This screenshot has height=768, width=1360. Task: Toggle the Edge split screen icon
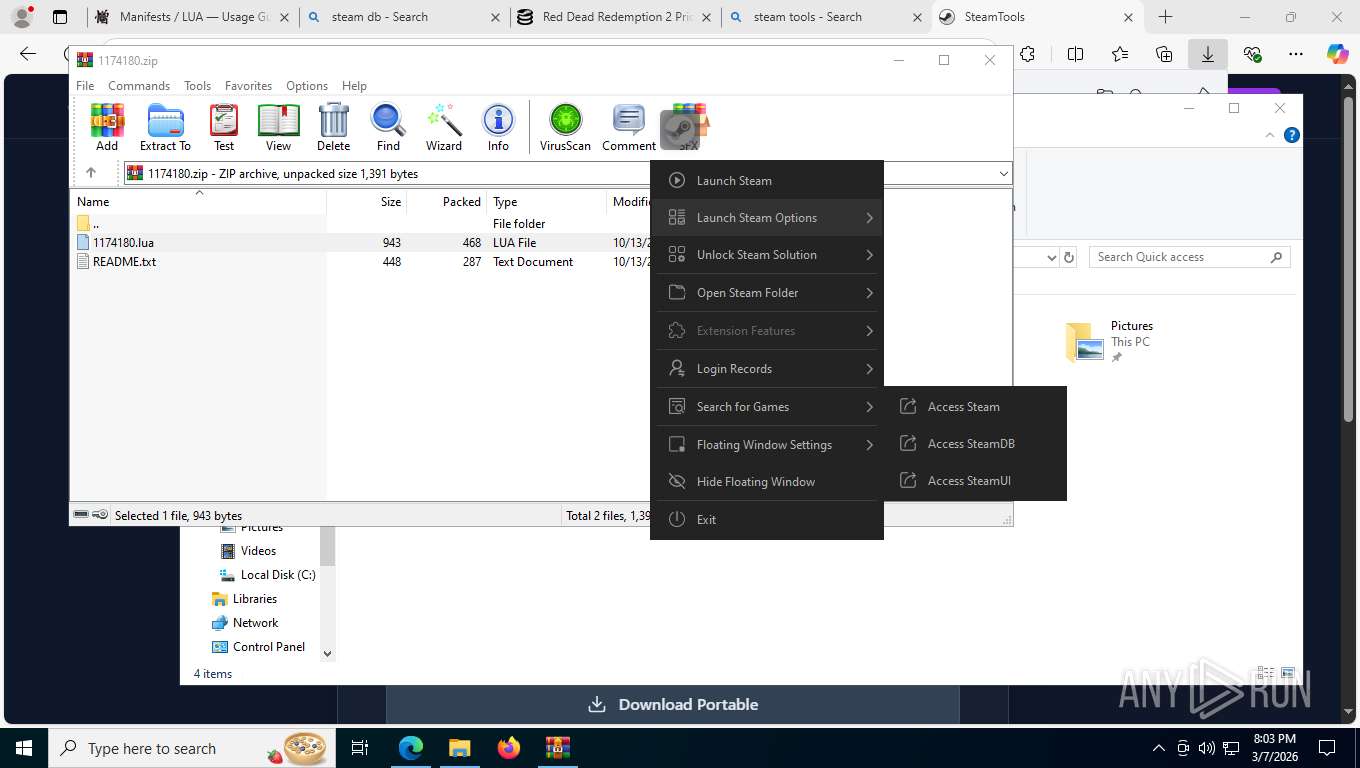click(1075, 54)
